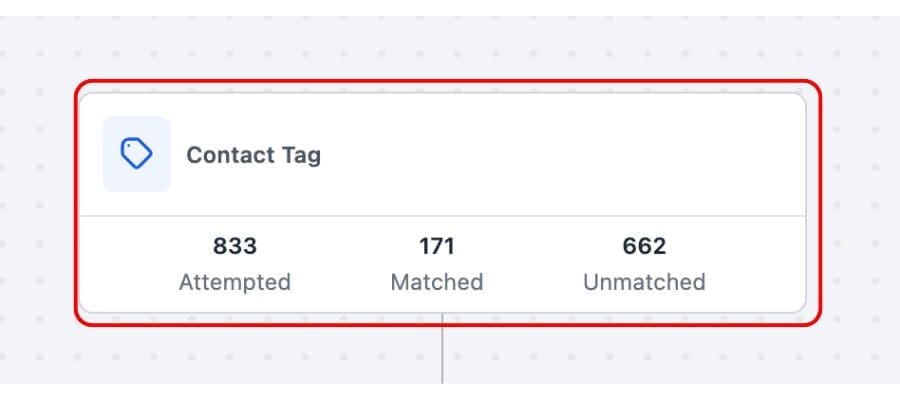
Task: Click empty header space right of Contact Tag
Action: (x=560, y=155)
